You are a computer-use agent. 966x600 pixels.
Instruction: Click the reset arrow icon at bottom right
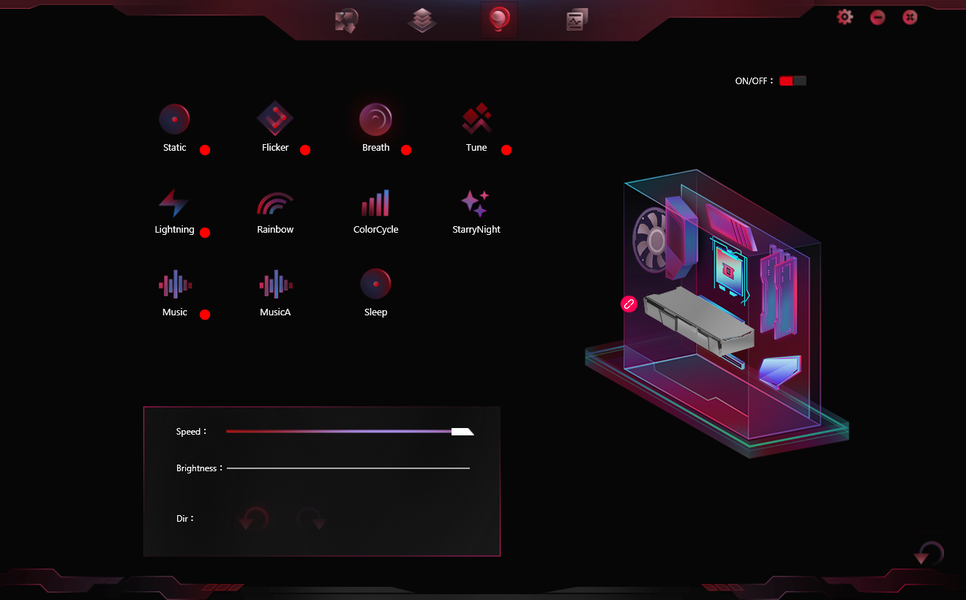tap(929, 553)
